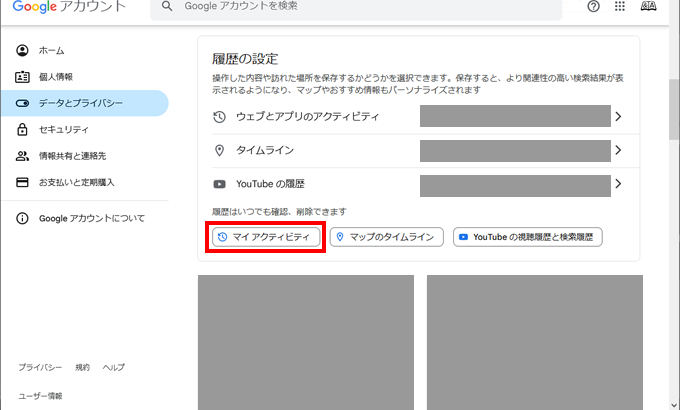The image size is (680, 410).
Task: Click the Google logo in the header
Action: click(x=35, y=6)
